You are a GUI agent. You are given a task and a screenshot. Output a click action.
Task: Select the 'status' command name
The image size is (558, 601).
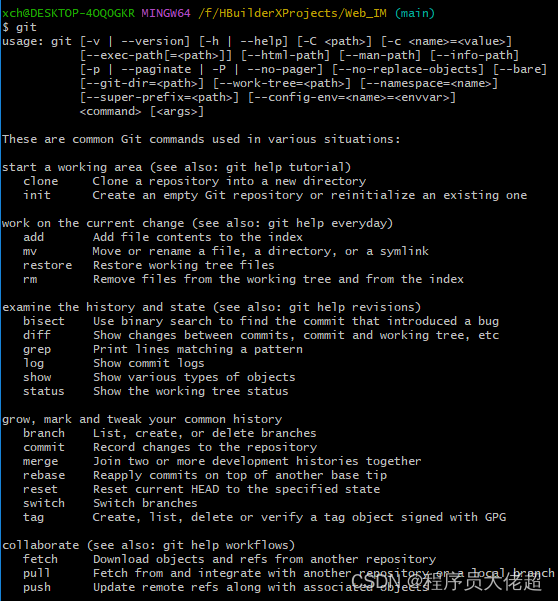pyautogui.click(x=44, y=391)
